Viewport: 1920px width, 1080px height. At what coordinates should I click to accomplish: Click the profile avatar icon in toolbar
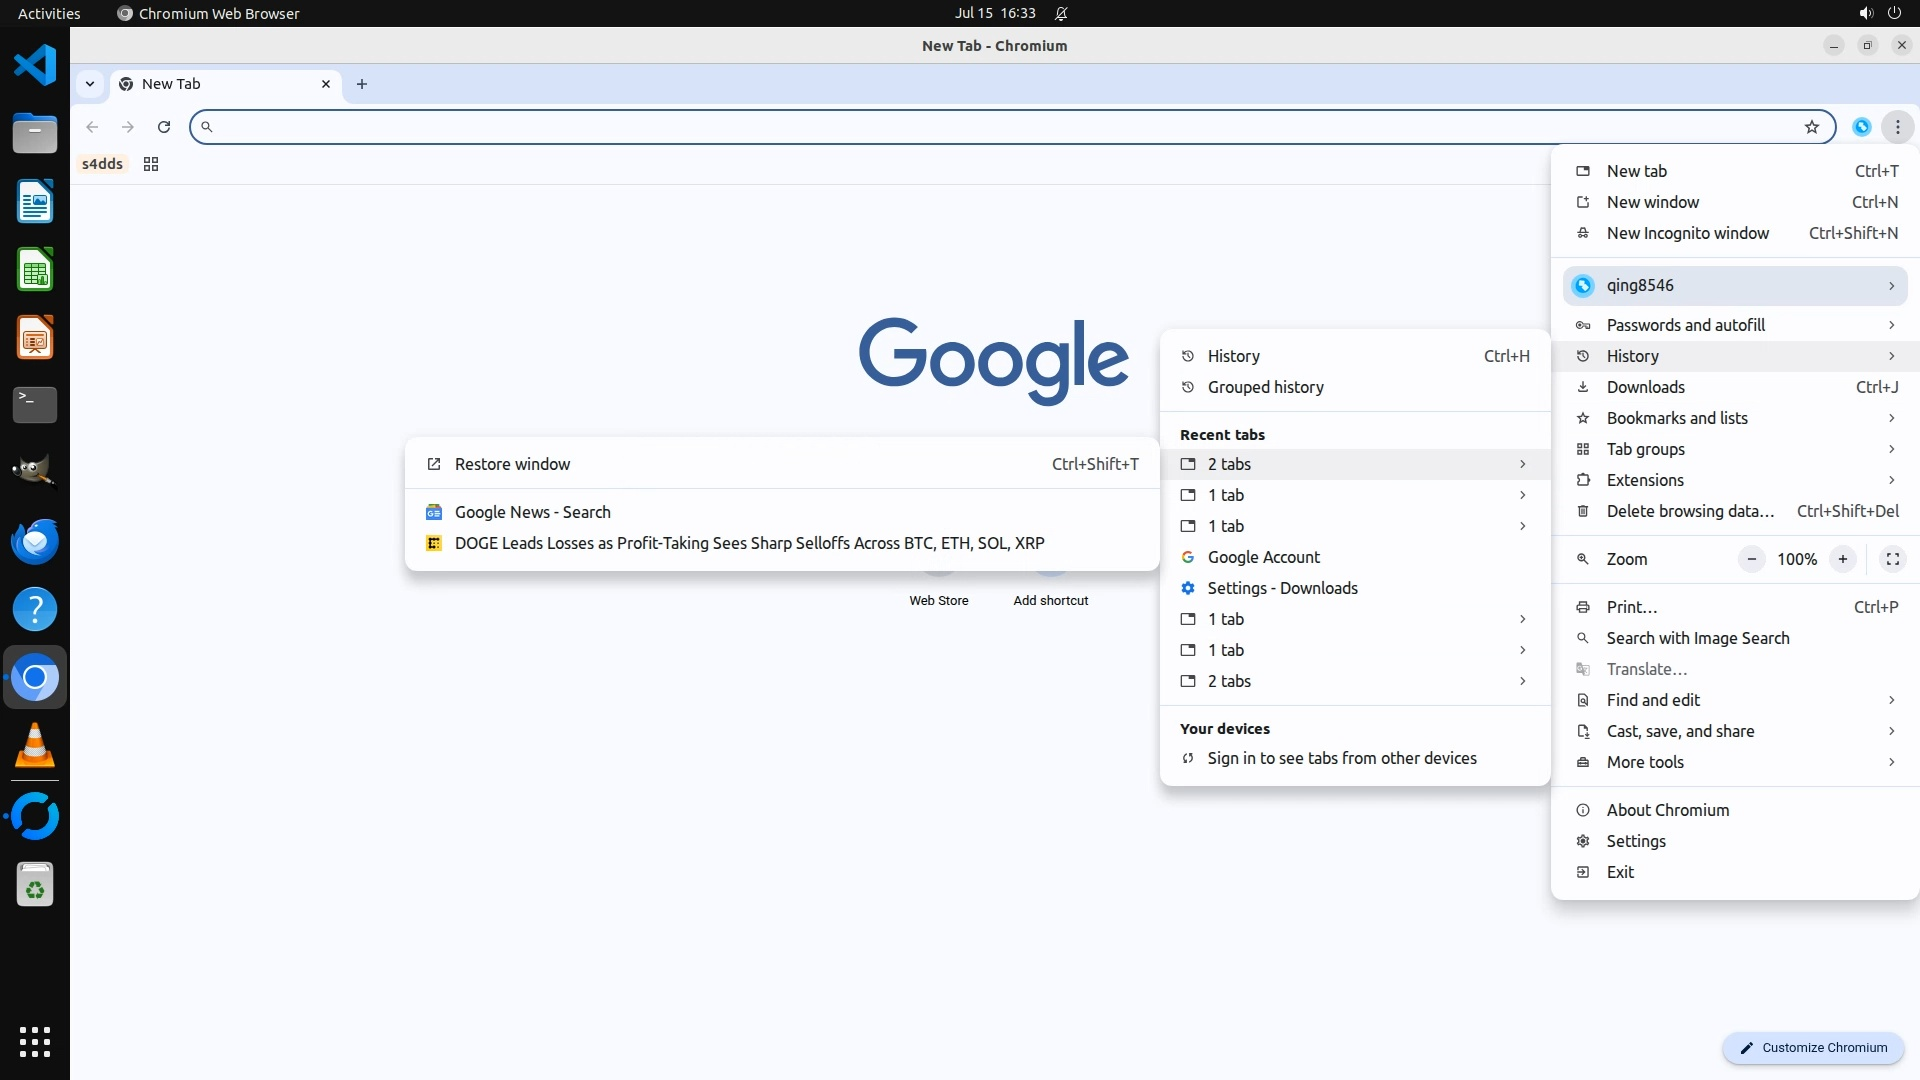click(x=1861, y=127)
